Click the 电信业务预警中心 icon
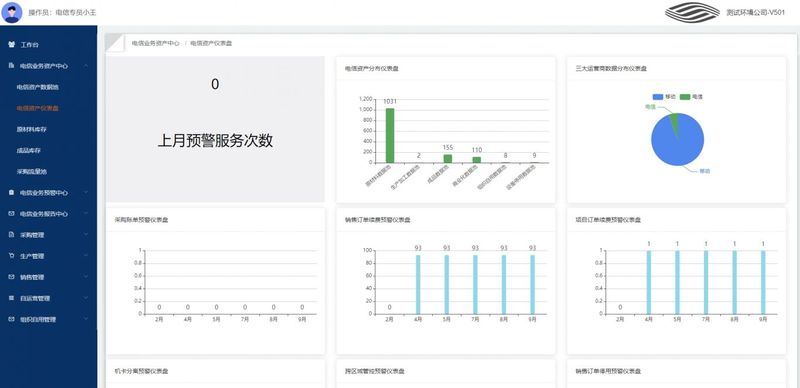 pyautogui.click(x=11, y=192)
